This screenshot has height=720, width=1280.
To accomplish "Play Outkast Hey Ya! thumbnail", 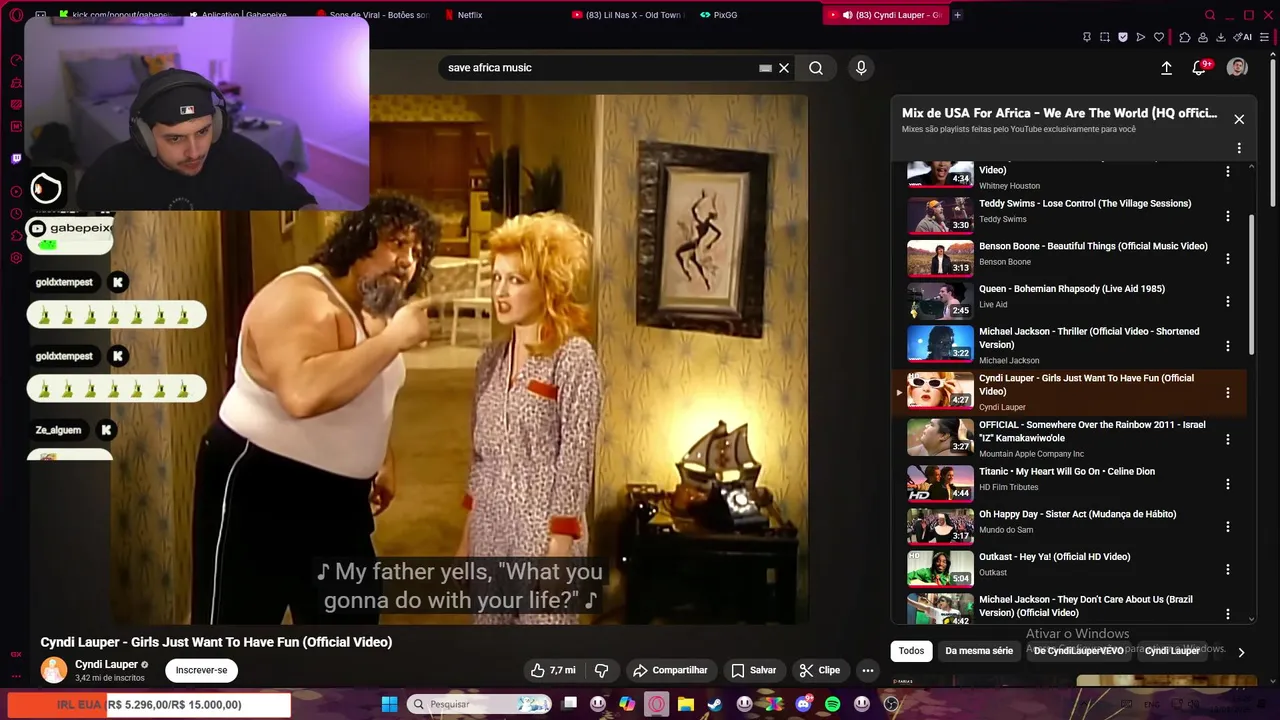I will [940, 568].
